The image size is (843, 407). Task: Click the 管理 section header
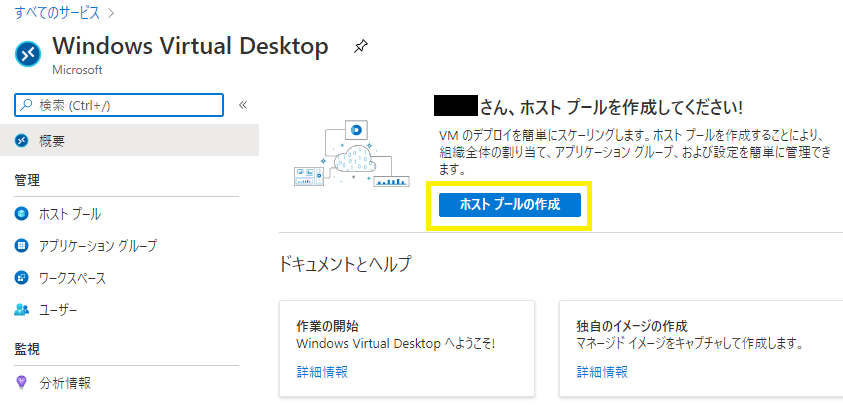click(x=27, y=180)
